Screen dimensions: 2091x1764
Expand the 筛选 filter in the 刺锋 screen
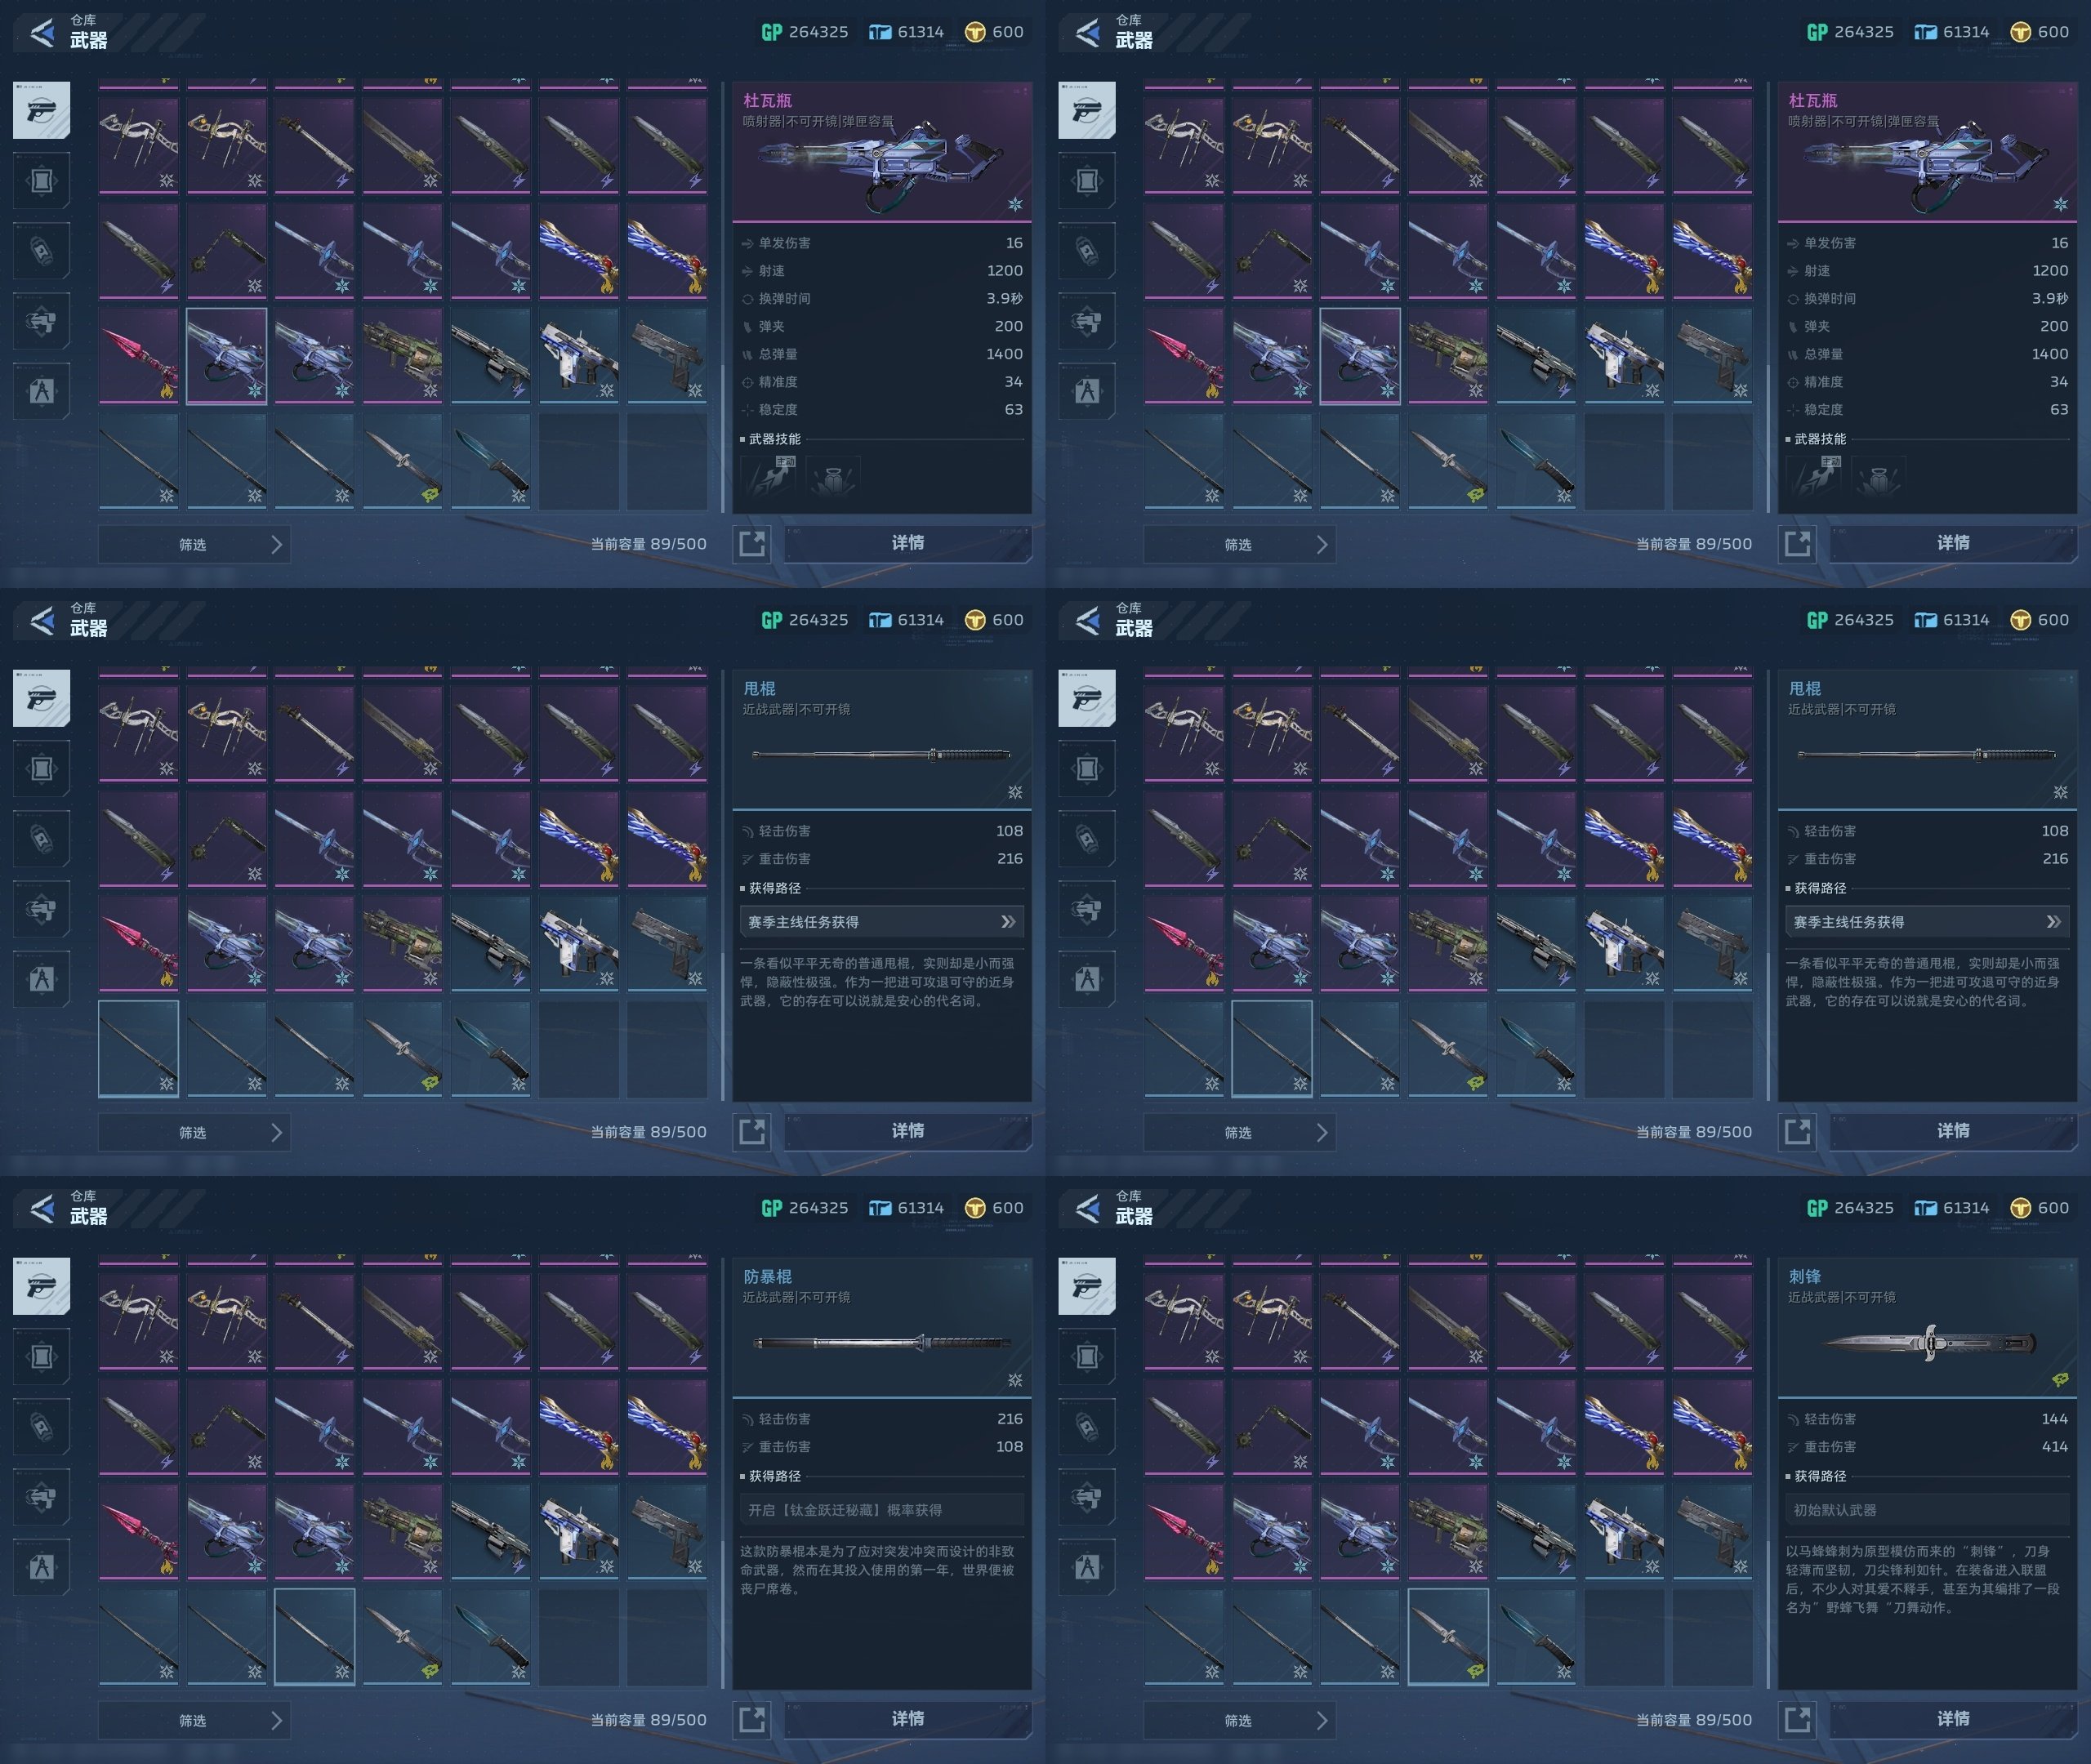coord(1240,1720)
